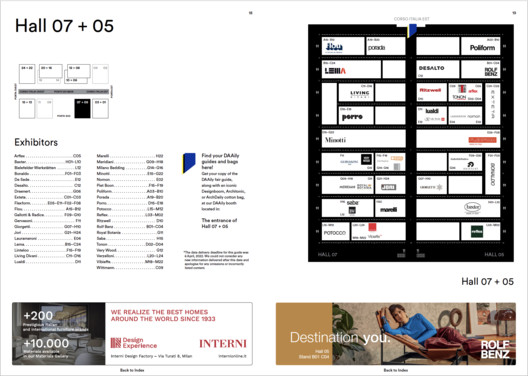528x376 pixels.
Task: Click the blue DAAily flag beside guides text
Action: [189, 163]
